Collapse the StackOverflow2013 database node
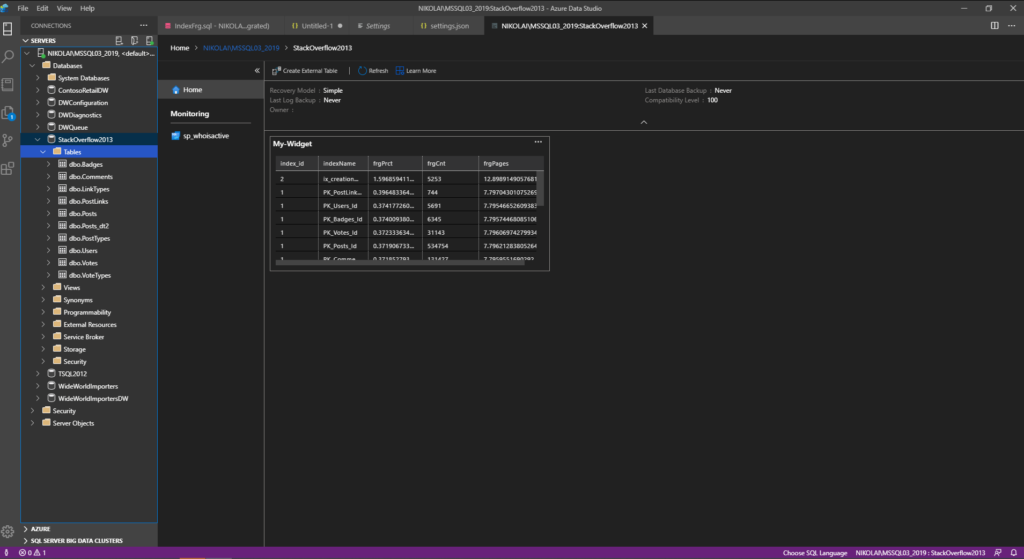The image size is (1024, 559). click(38, 139)
